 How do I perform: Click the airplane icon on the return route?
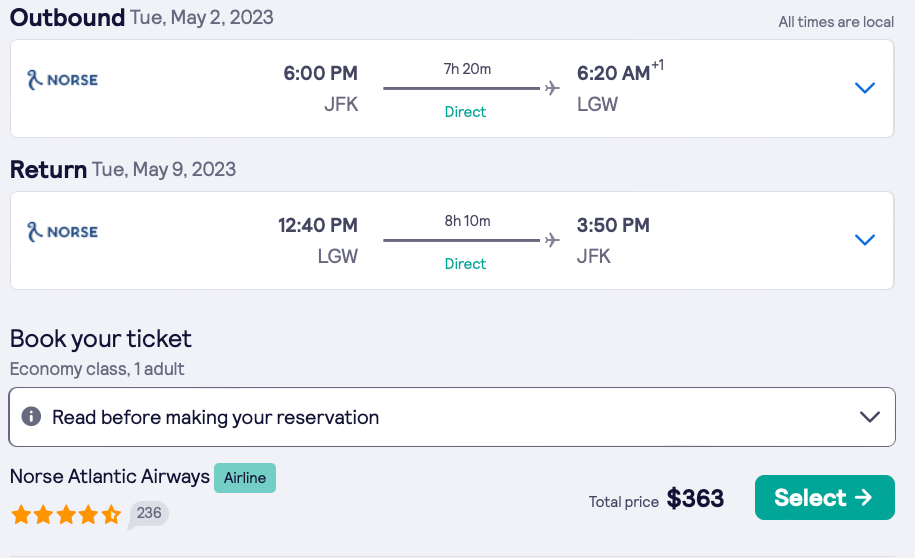pyautogui.click(x=552, y=240)
